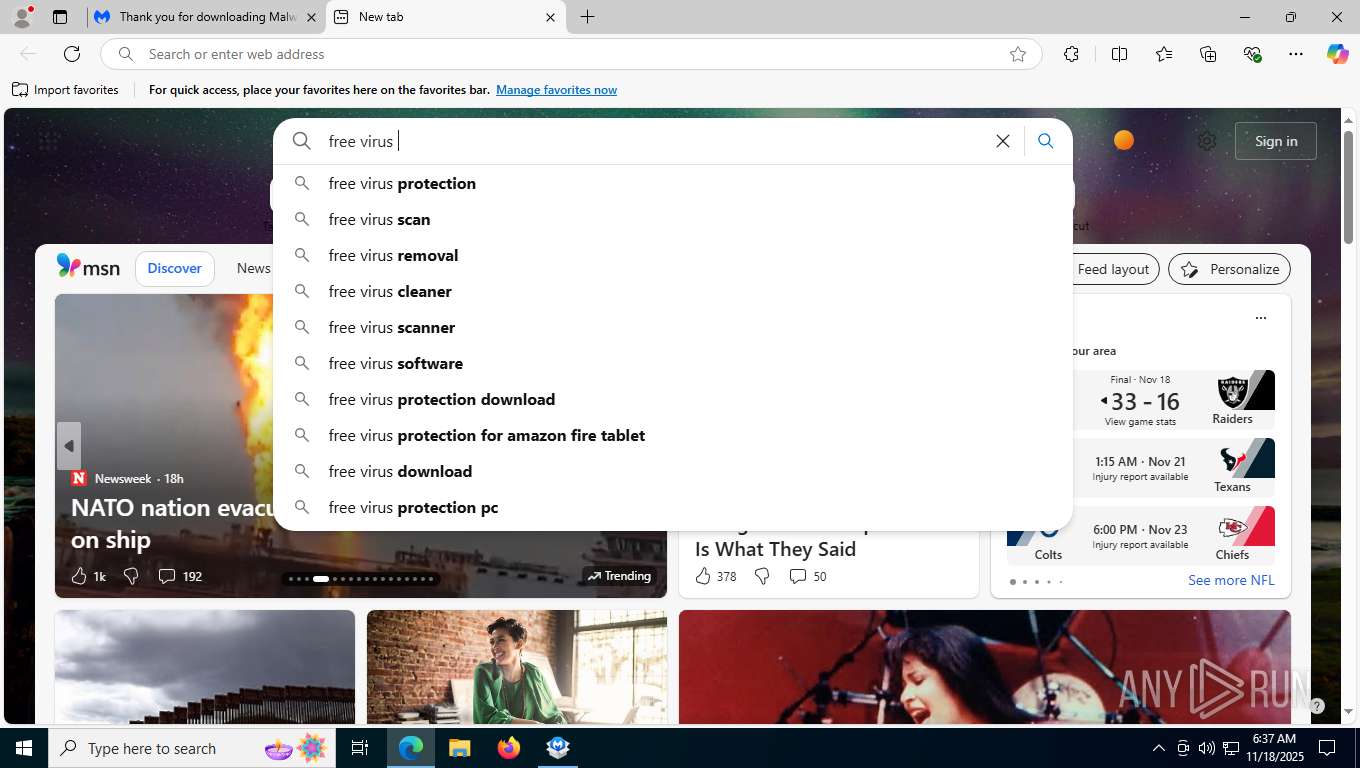Screen dimensions: 1360x768
Task: View Raiders 33 - 16 game stats
Action: click(x=1140, y=422)
